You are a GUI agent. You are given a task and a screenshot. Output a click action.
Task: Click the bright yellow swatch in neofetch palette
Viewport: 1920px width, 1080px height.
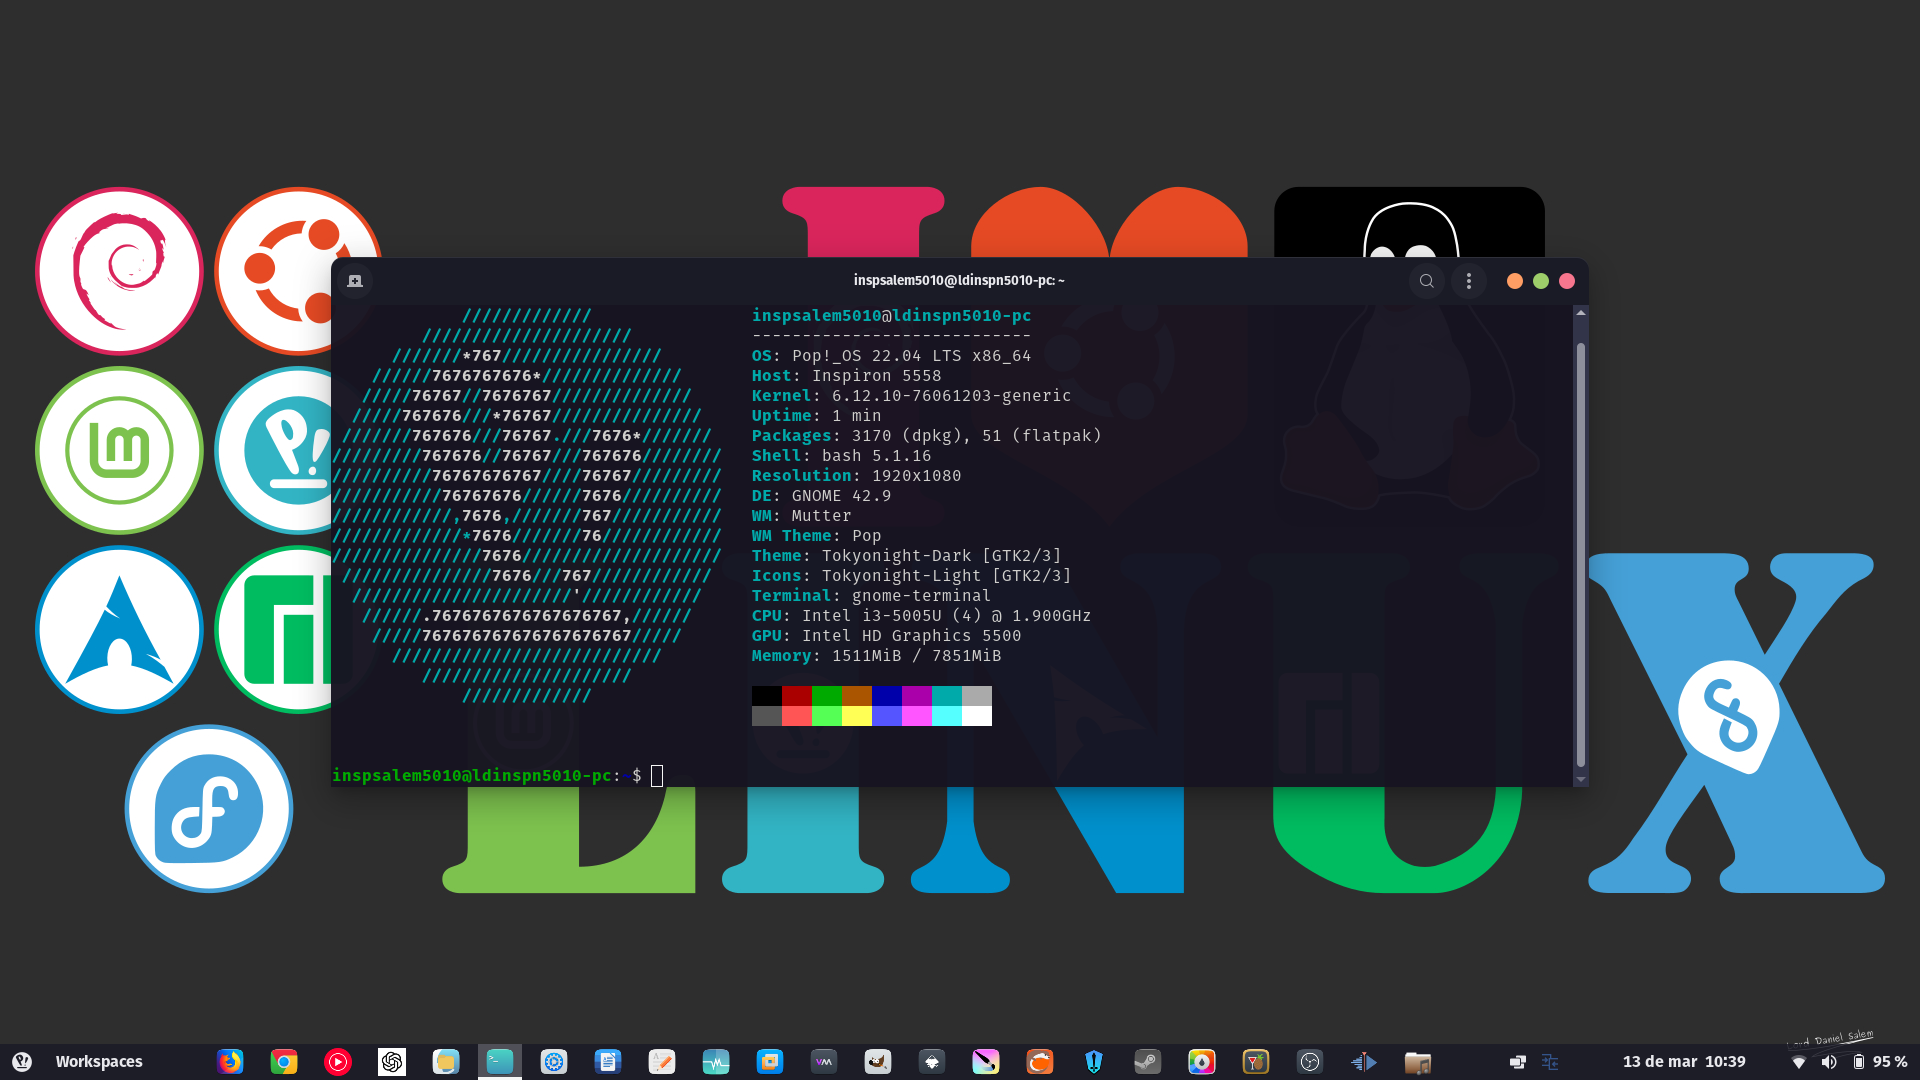click(857, 716)
